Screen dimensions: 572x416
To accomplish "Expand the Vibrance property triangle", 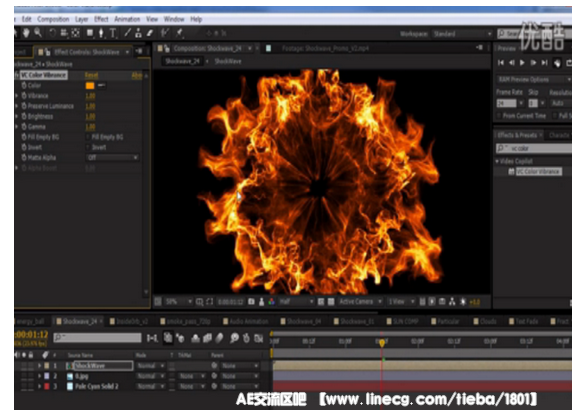I will coord(16,96).
